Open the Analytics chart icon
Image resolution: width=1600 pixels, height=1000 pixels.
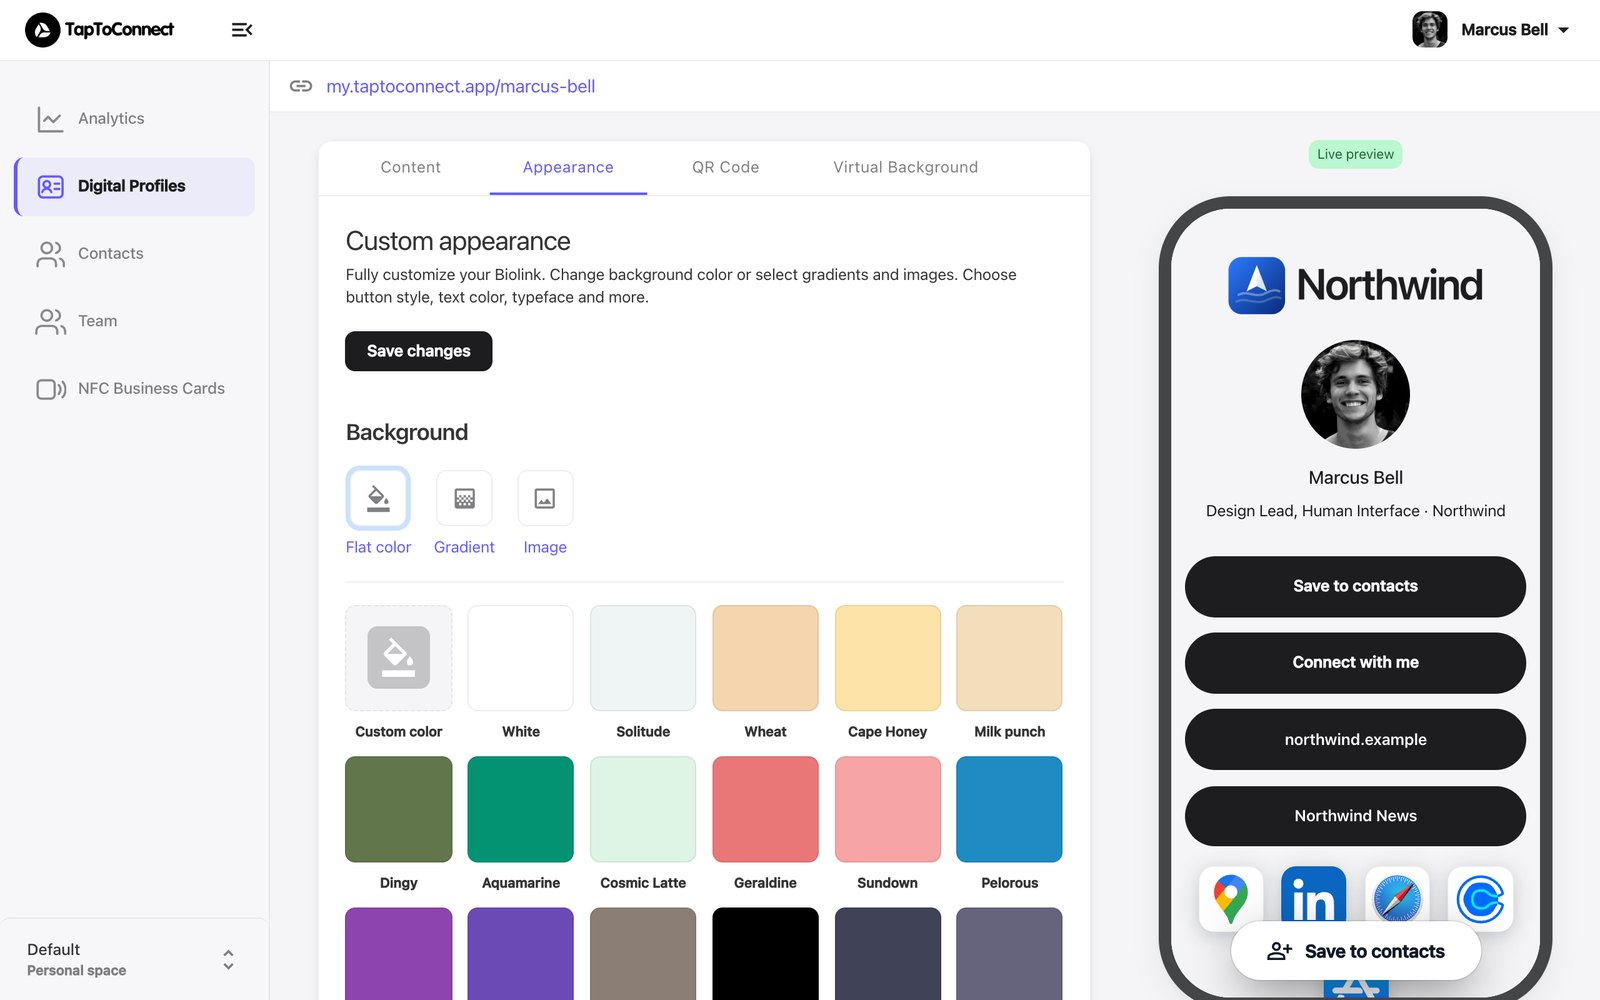point(50,119)
